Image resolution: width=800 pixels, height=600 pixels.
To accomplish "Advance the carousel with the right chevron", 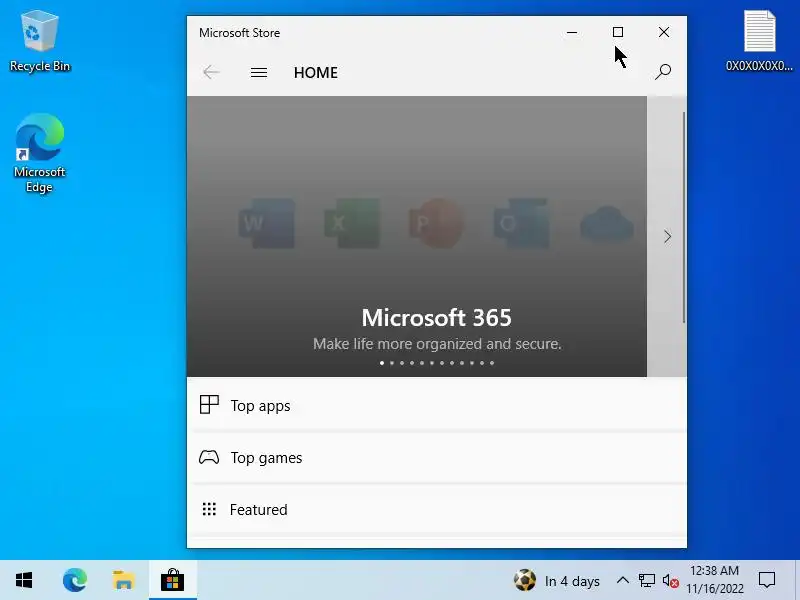I will point(667,236).
